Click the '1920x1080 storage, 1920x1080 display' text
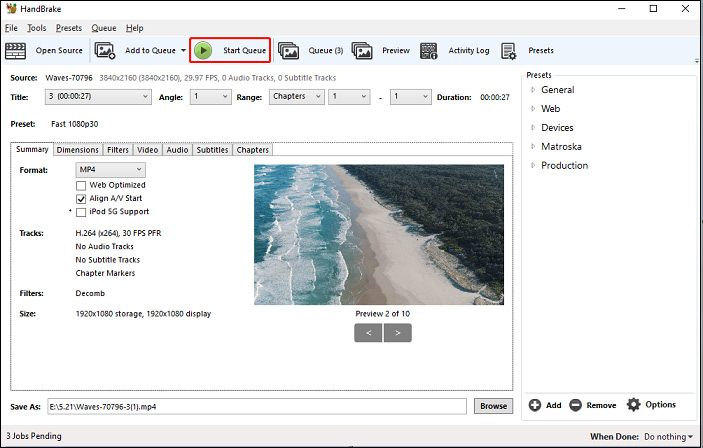 (143, 314)
